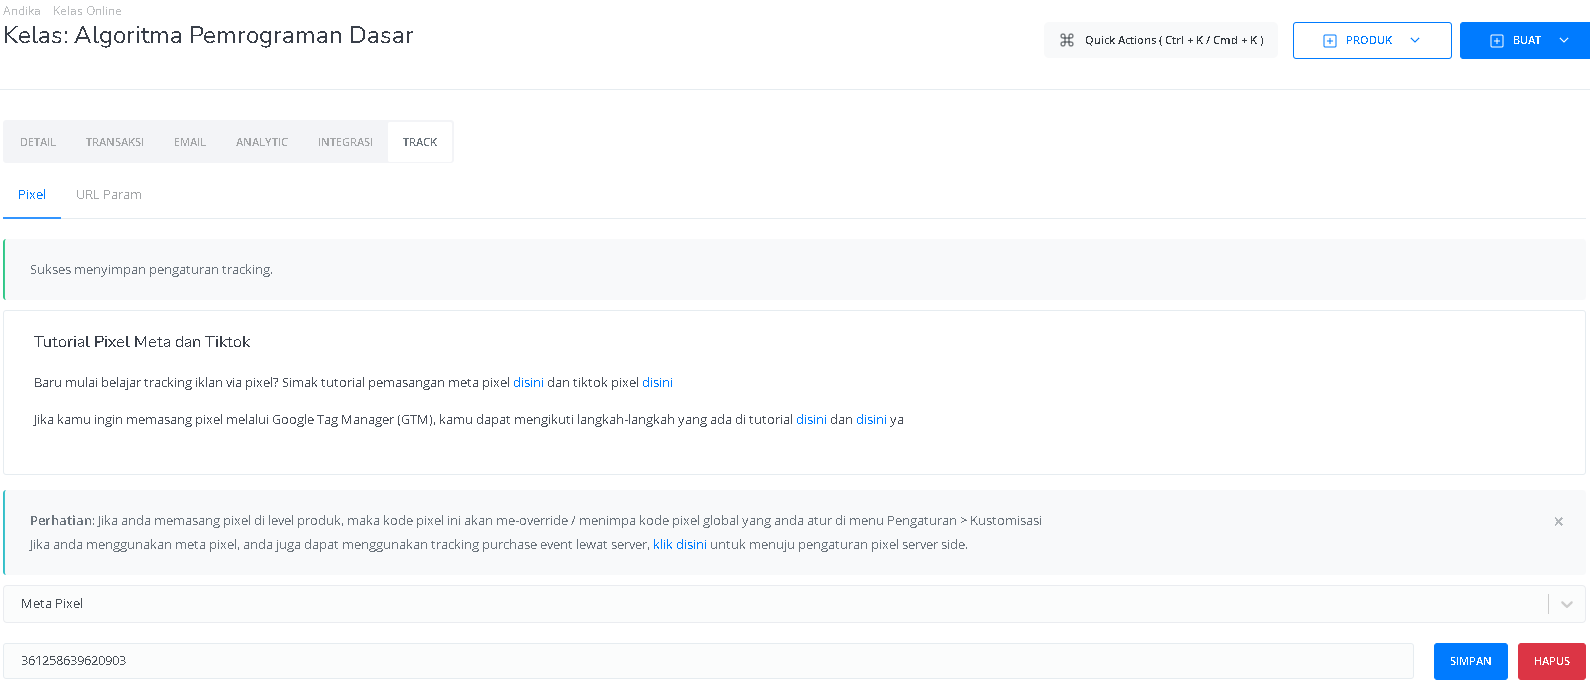The width and height of the screenshot is (1590, 687).
Task: Click the Andika breadcrumb link
Action: tap(22, 11)
